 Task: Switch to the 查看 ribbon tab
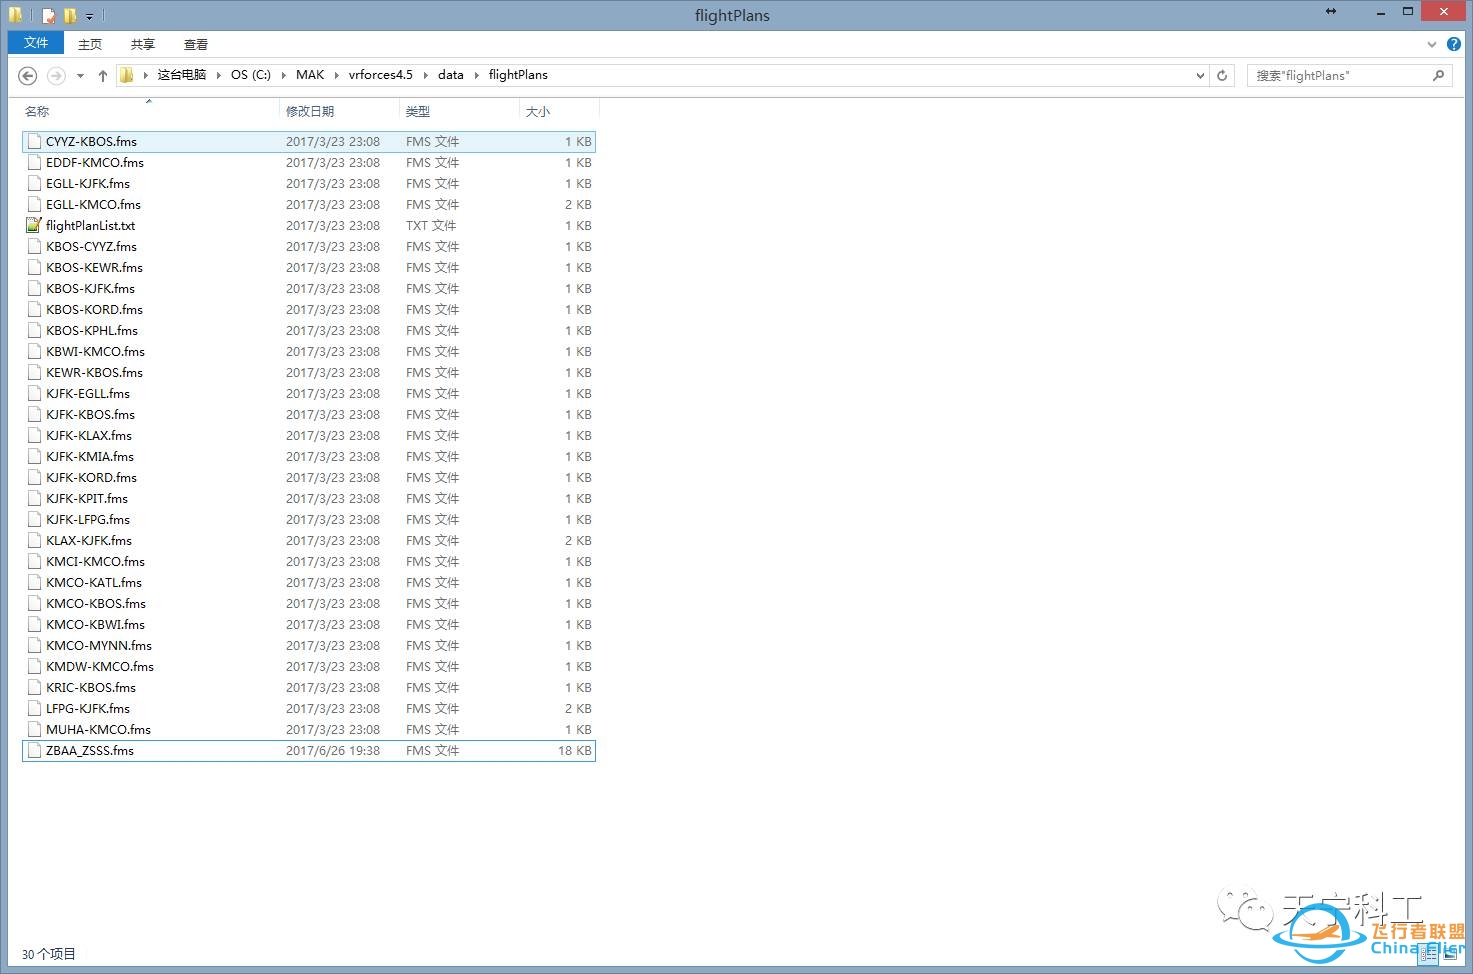point(196,44)
